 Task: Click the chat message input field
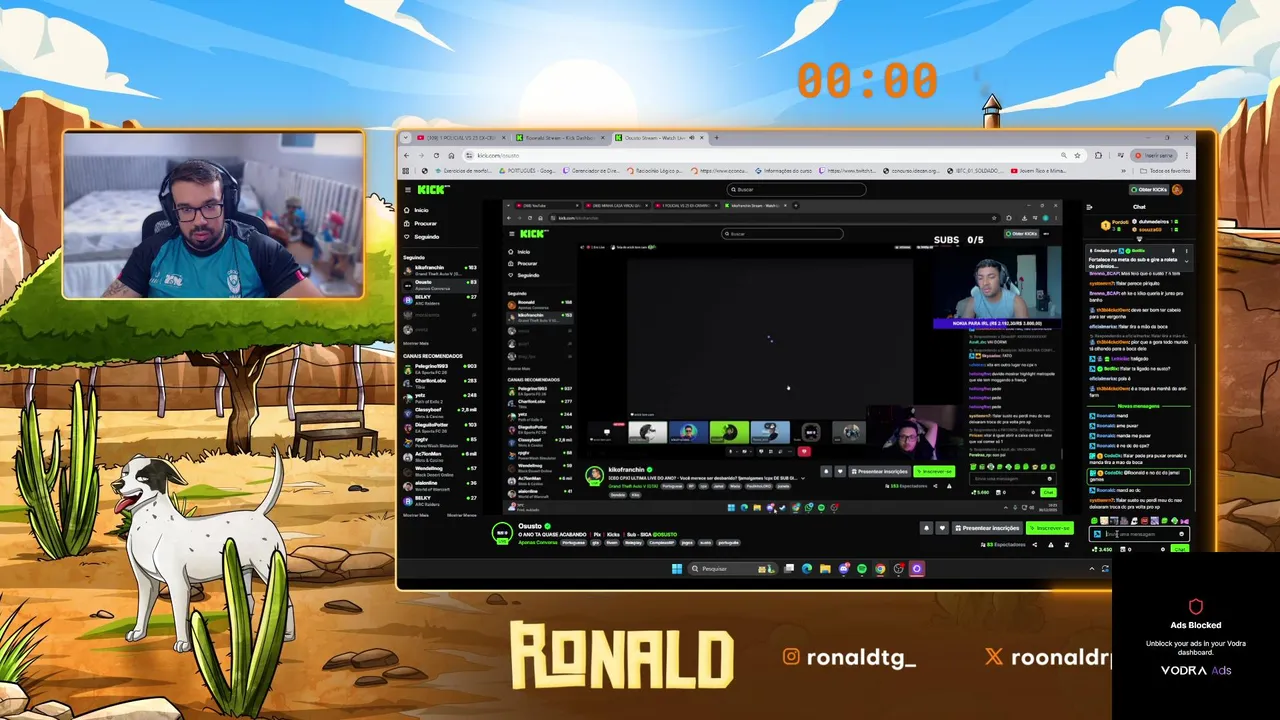pyautogui.click(x=1139, y=534)
